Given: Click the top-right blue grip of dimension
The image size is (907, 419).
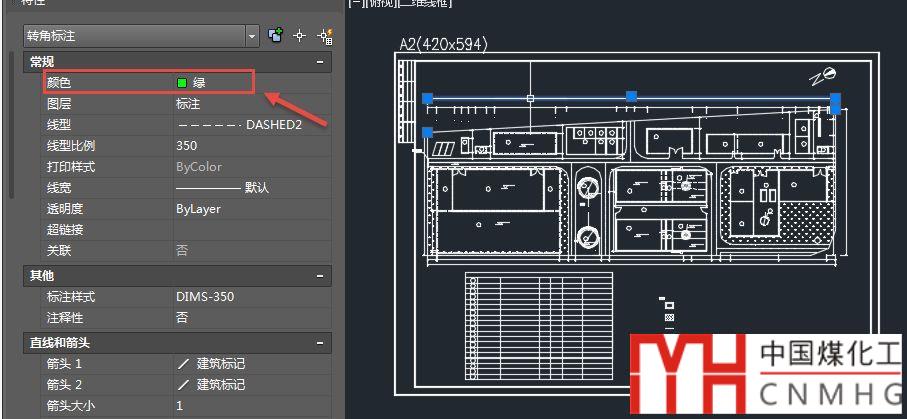Looking at the screenshot, I should 835,98.
